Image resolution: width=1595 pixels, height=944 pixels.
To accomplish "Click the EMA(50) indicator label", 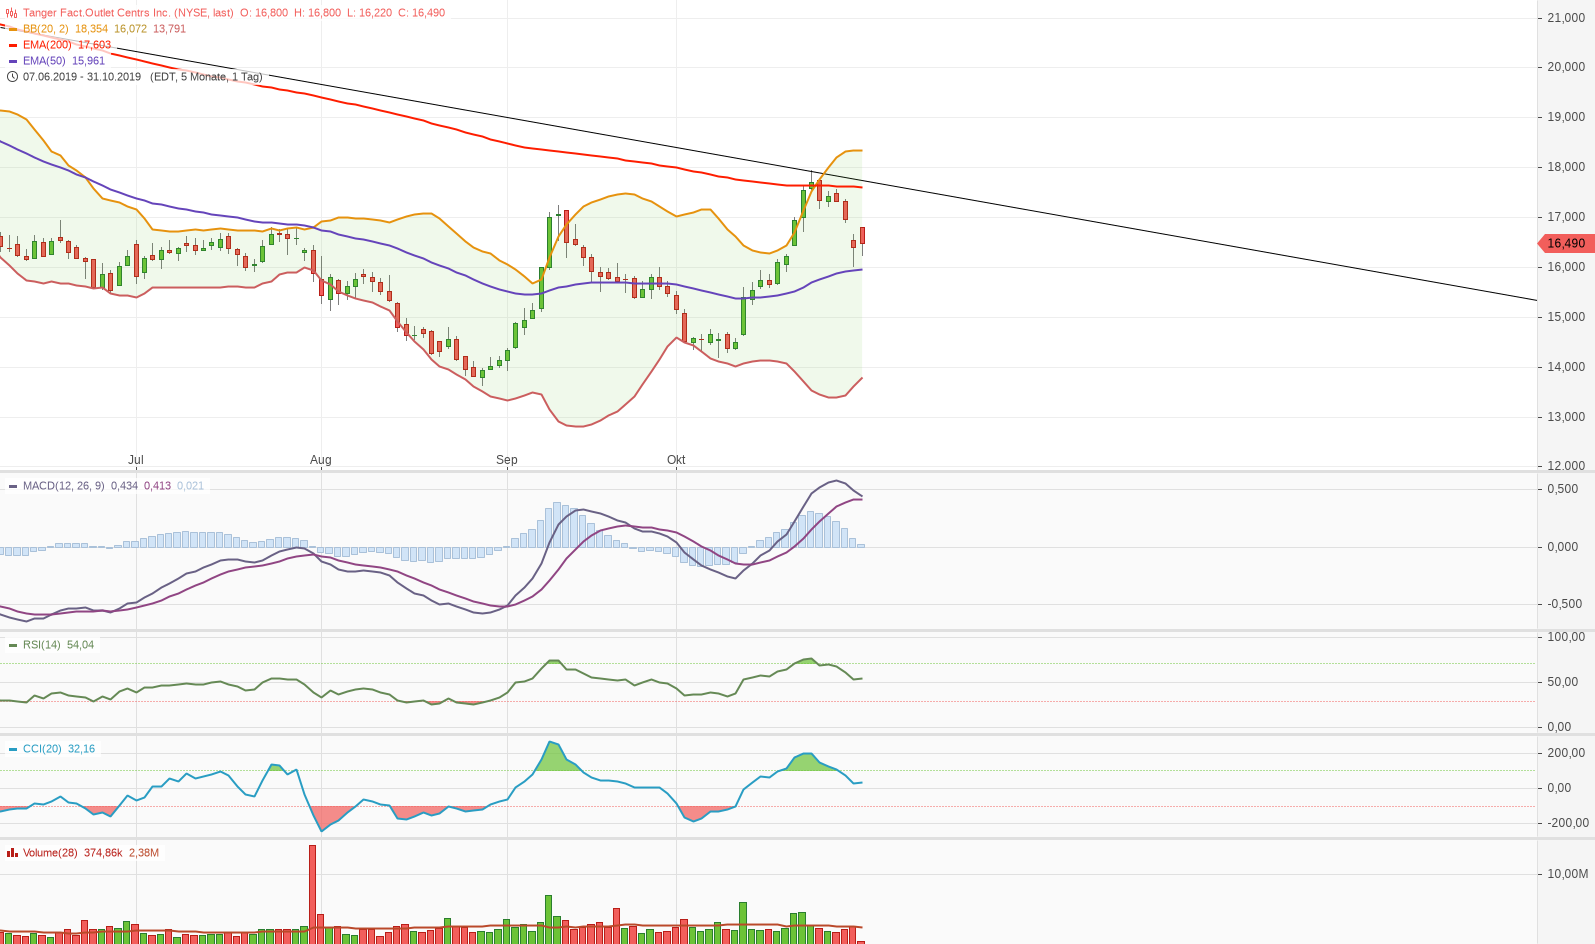I will (x=44, y=61).
